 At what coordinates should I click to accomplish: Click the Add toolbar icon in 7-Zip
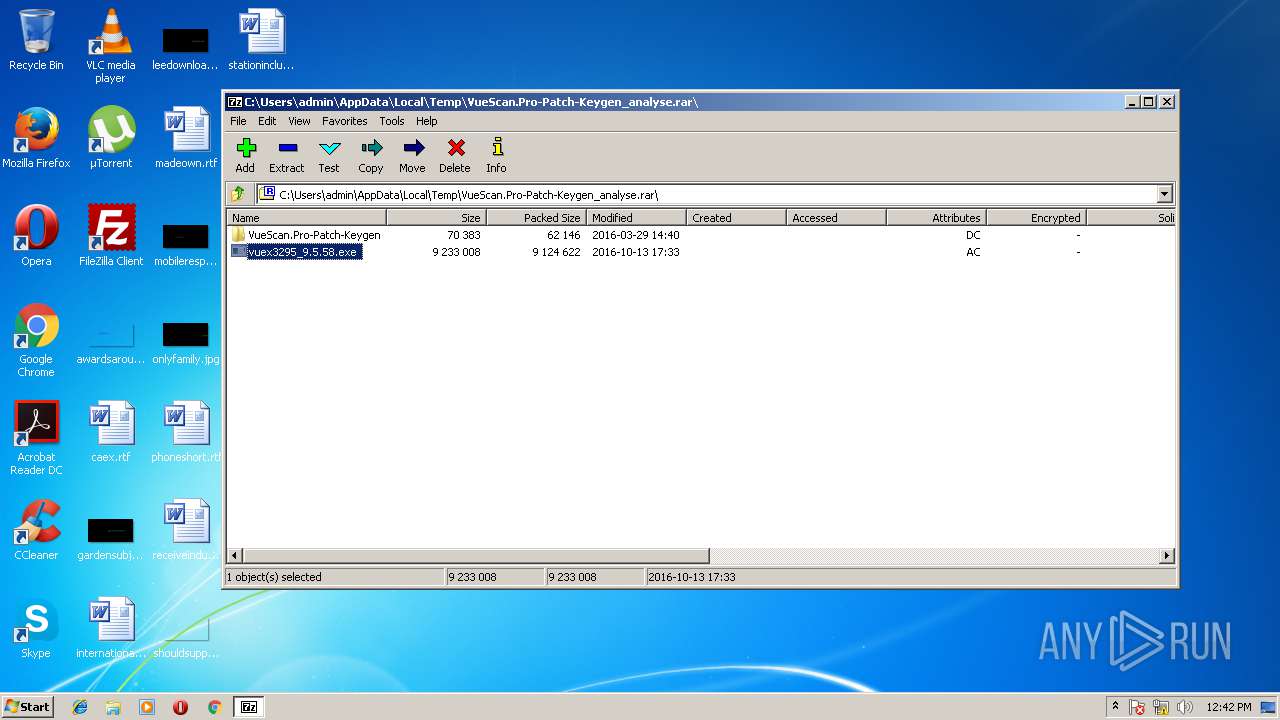pyautogui.click(x=245, y=155)
